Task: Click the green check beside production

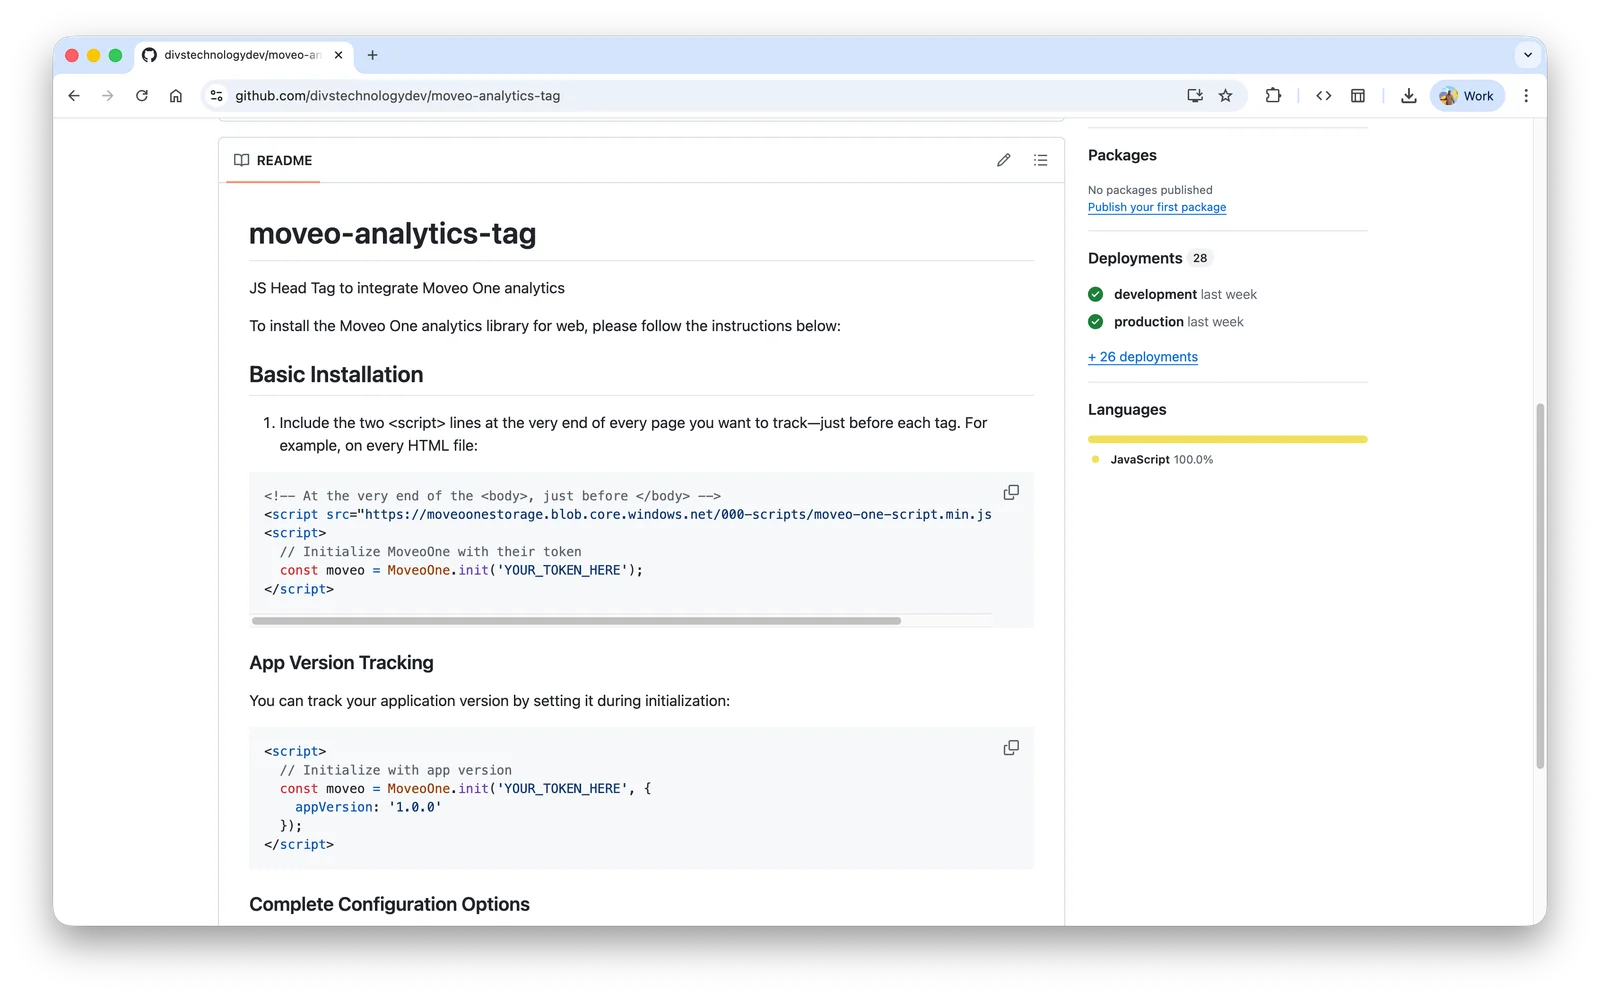Action: [1096, 322]
